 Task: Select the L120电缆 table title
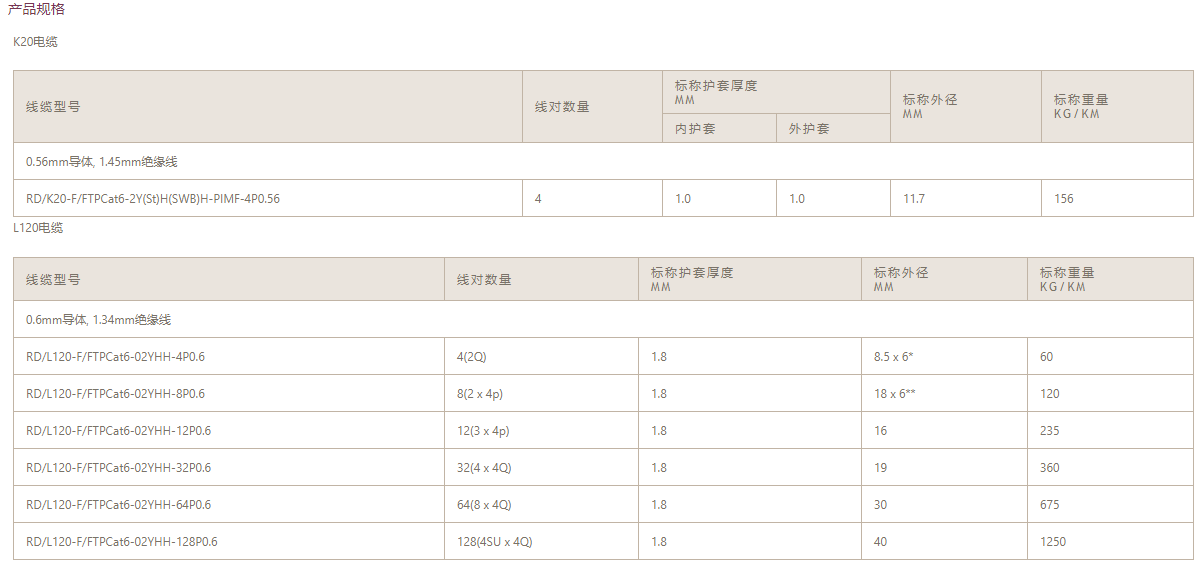click(39, 228)
